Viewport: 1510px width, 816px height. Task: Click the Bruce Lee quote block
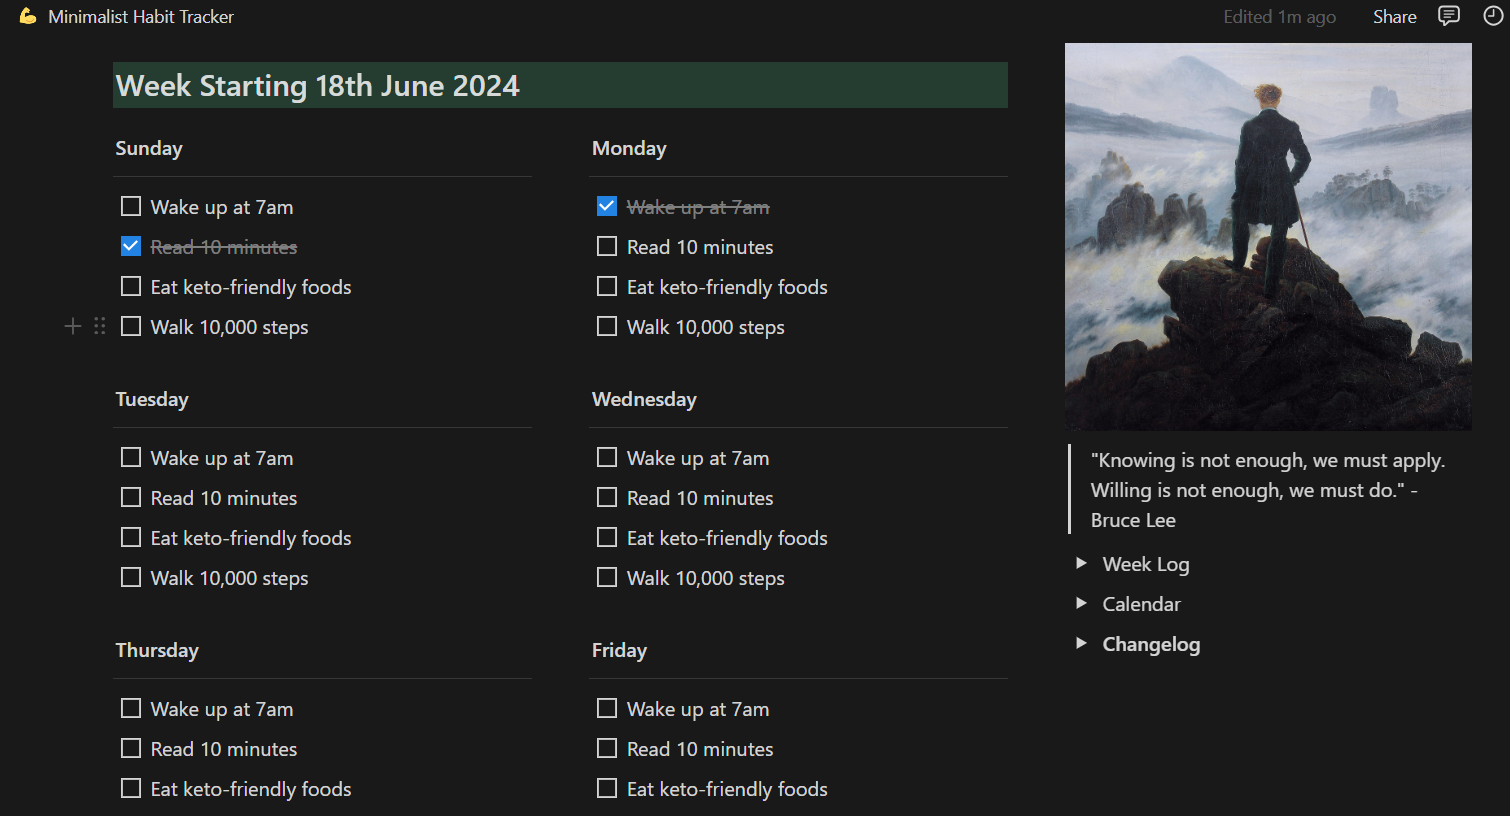tap(1267, 490)
